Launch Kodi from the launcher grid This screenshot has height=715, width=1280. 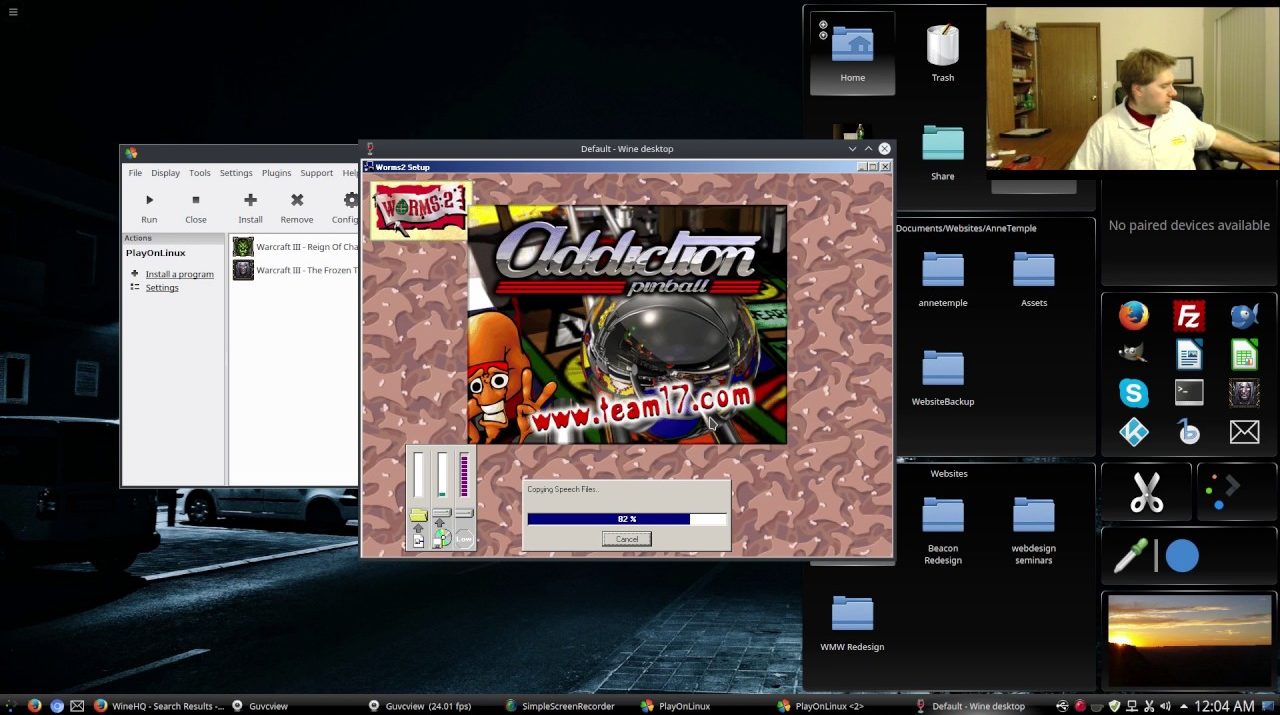(x=1133, y=432)
